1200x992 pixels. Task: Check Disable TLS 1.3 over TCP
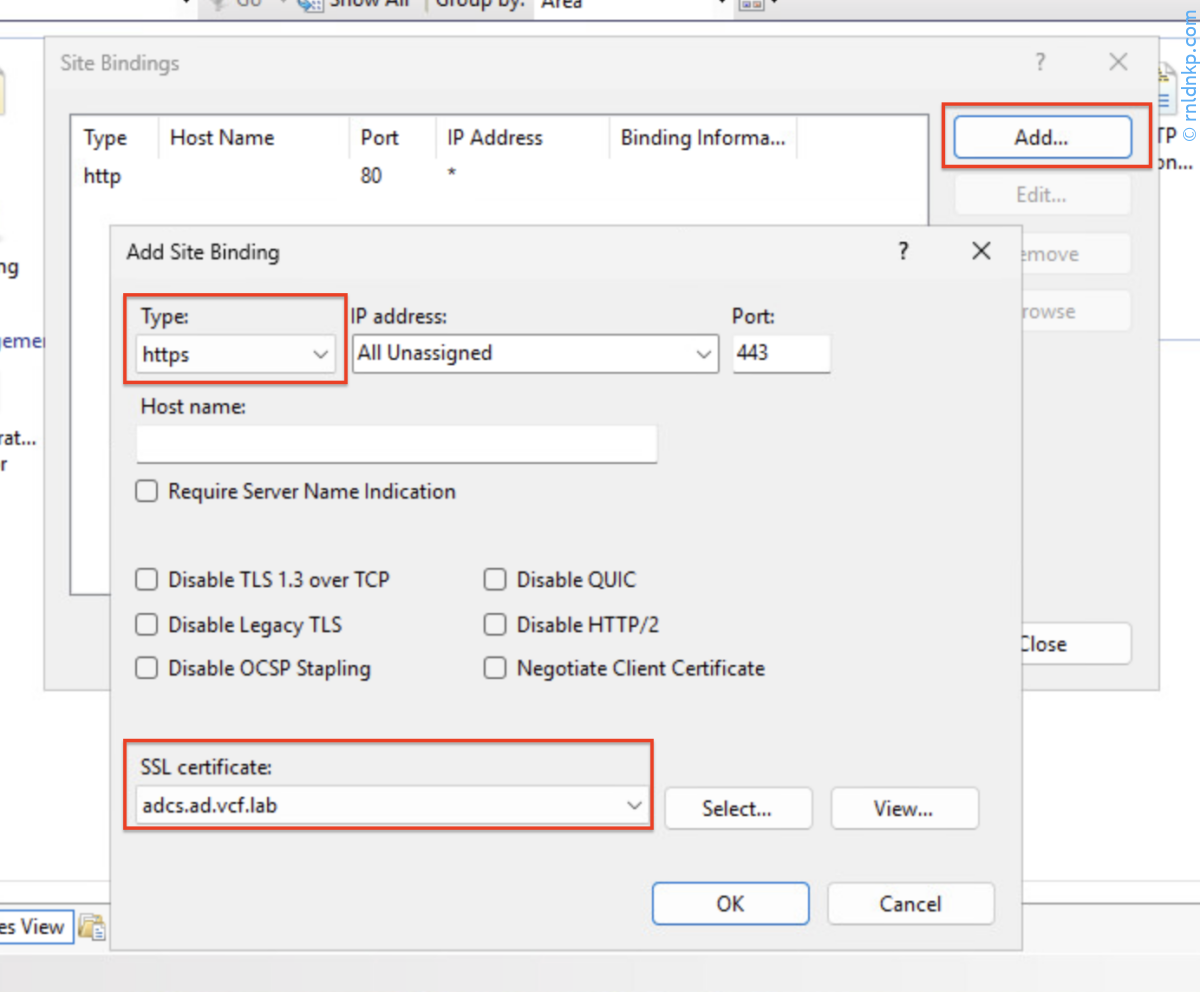[147, 580]
